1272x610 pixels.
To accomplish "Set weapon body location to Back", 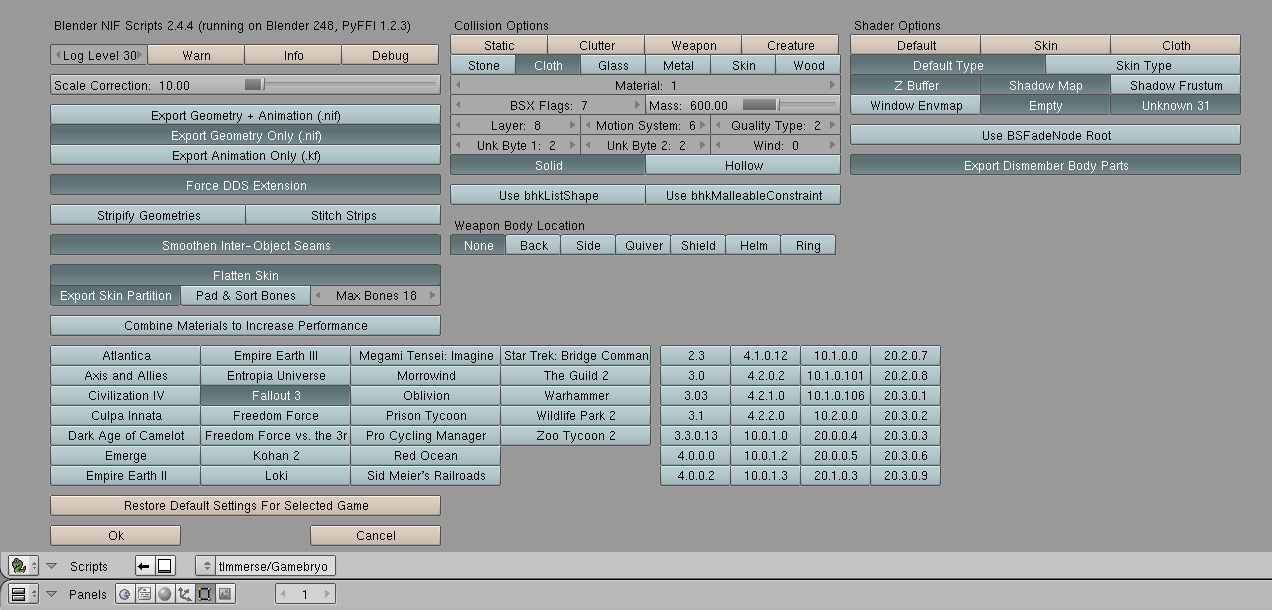I will [533, 245].
